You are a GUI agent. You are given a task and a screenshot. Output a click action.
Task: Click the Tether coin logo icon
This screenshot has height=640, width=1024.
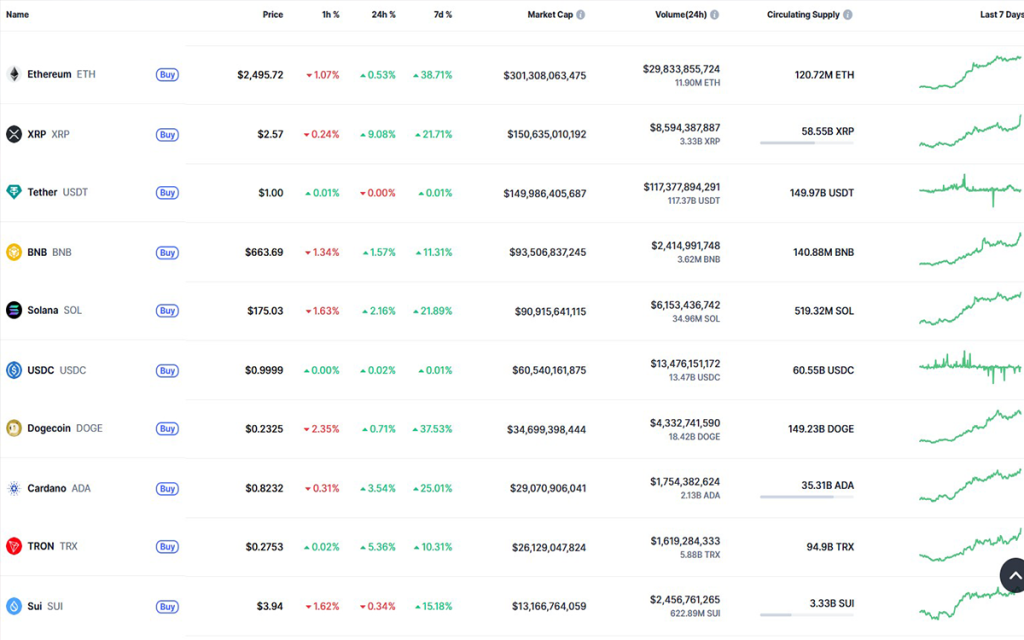tap(14, 192)
